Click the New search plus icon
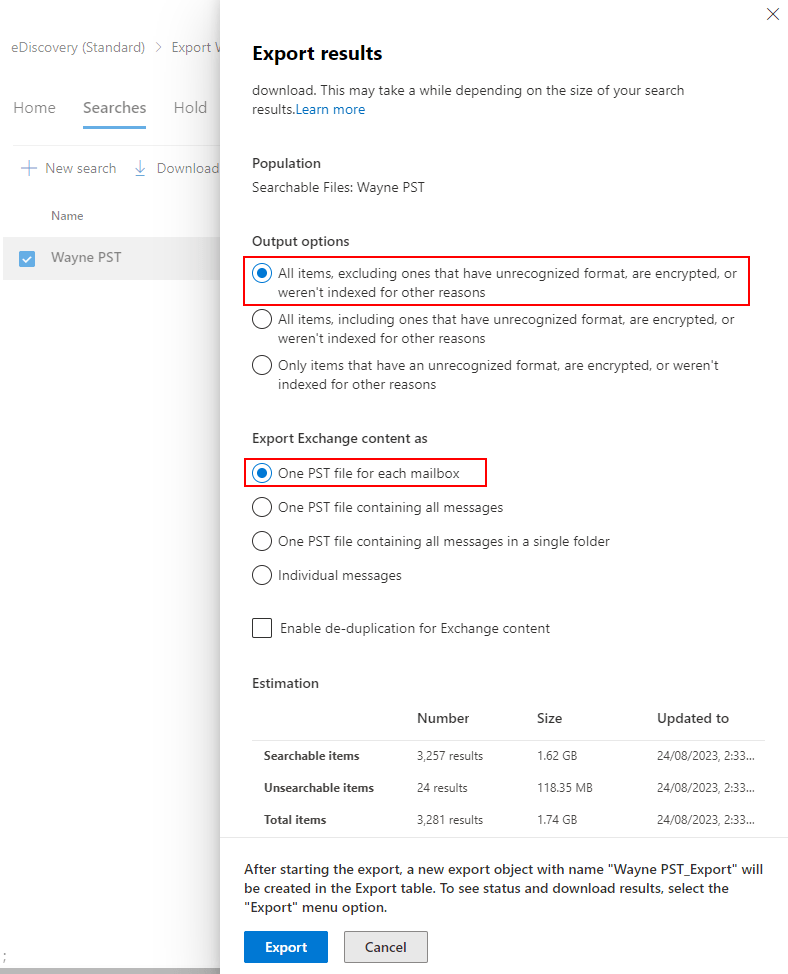Viewport: 788px width, 974px height. pos(29,168)
